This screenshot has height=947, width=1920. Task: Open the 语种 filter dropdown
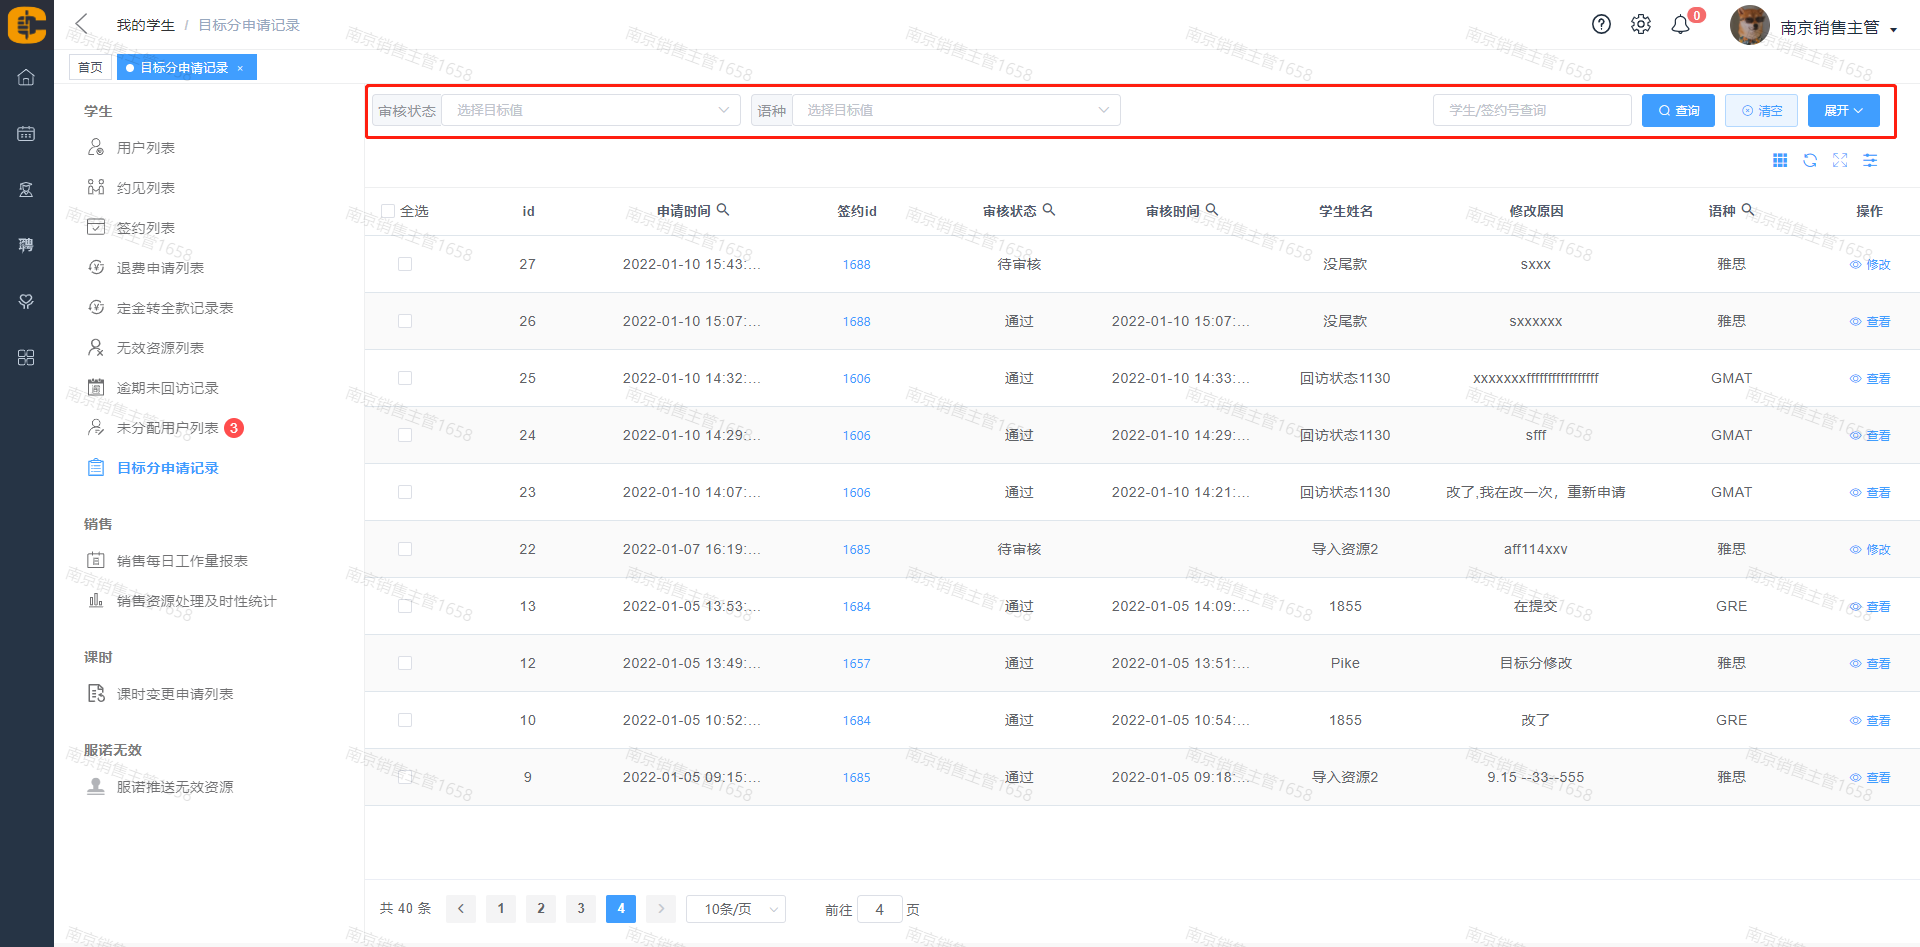[x=955, y=110]
